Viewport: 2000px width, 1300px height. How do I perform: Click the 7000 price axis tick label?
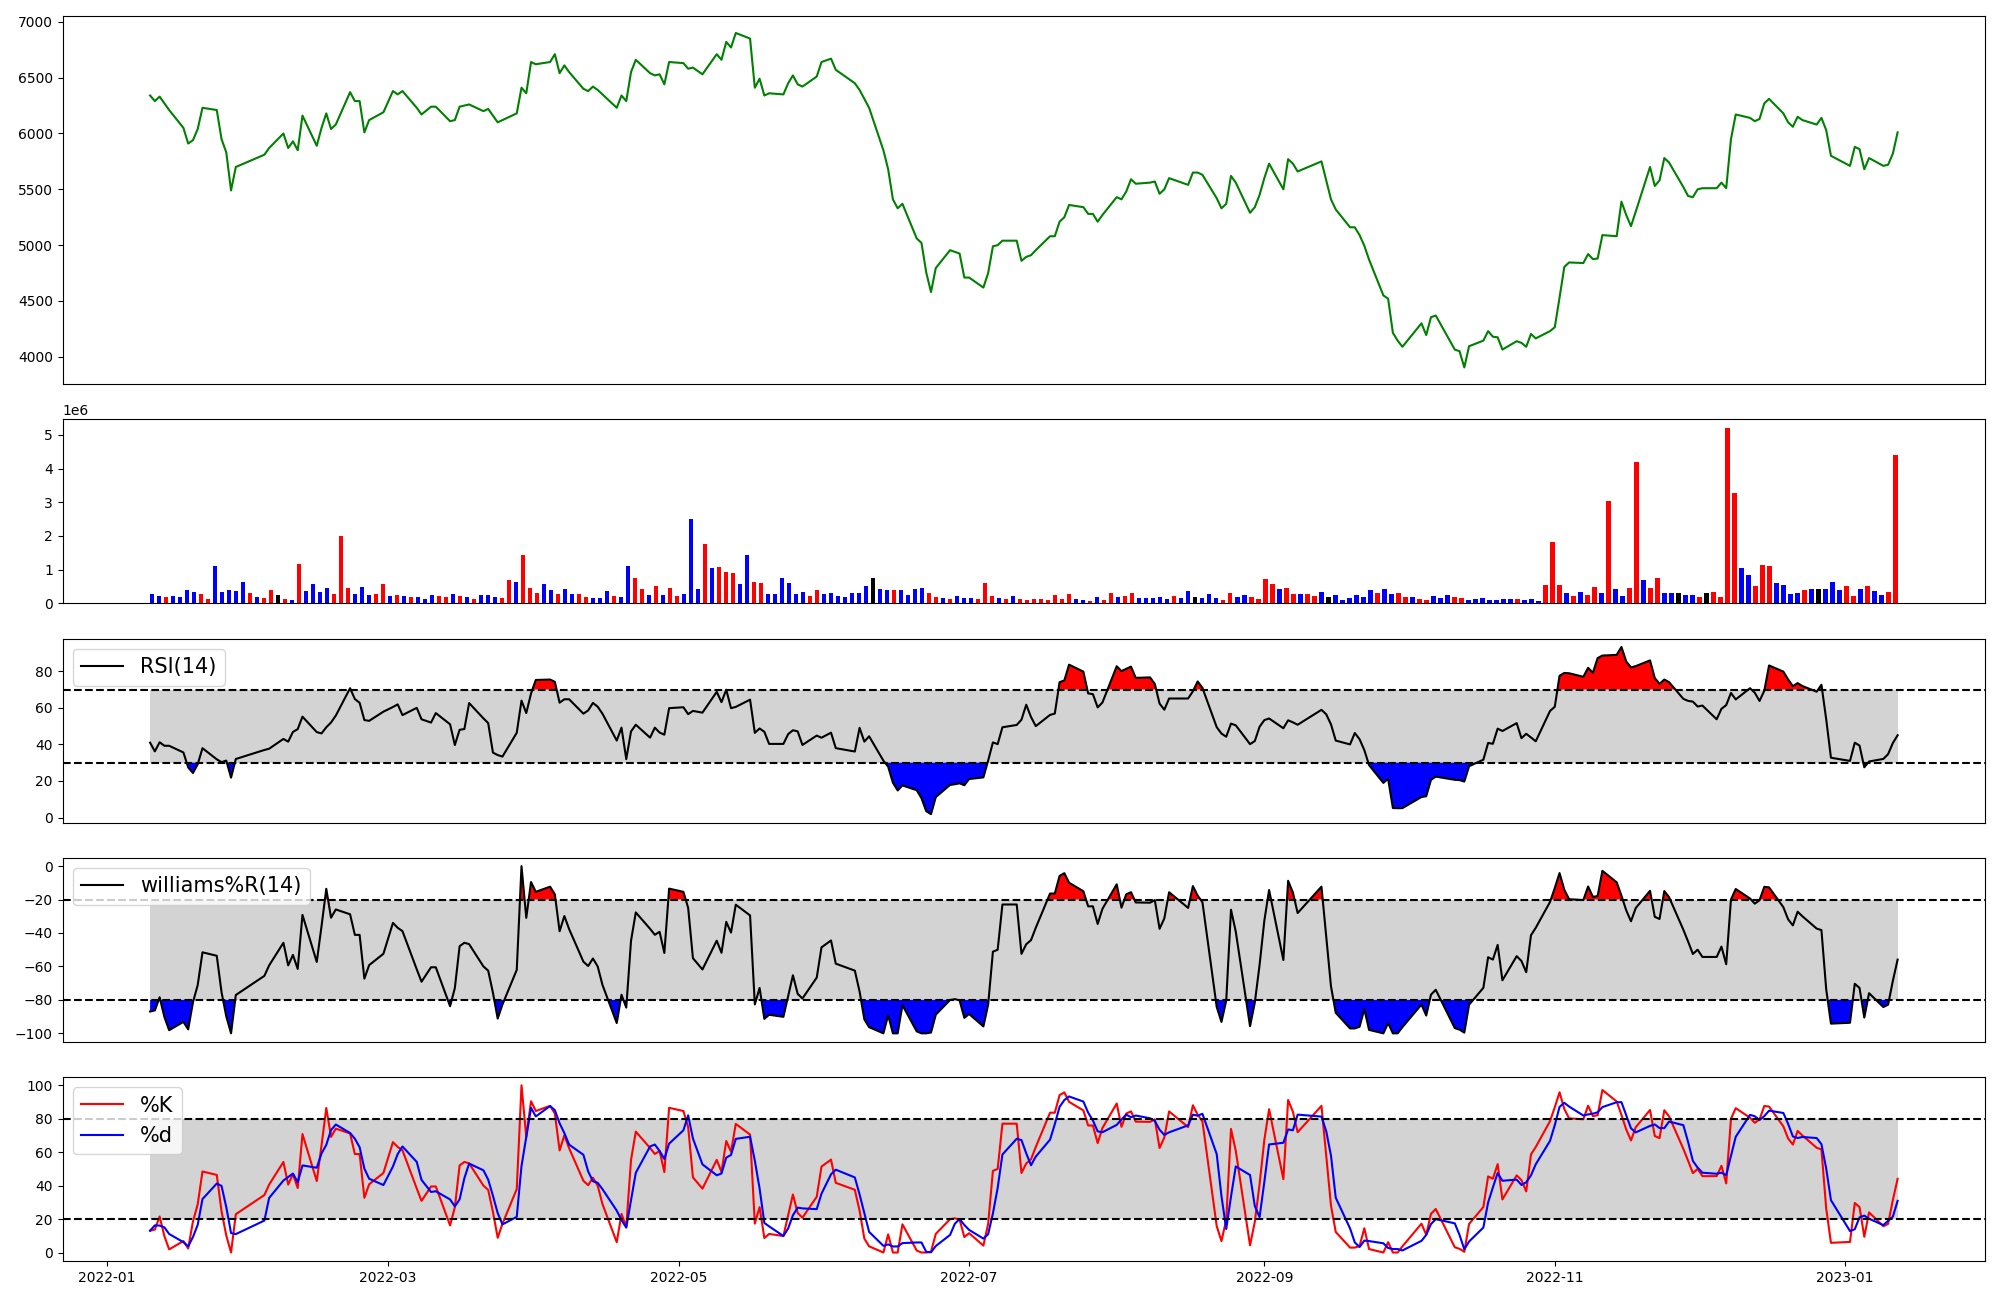point(35,22)
